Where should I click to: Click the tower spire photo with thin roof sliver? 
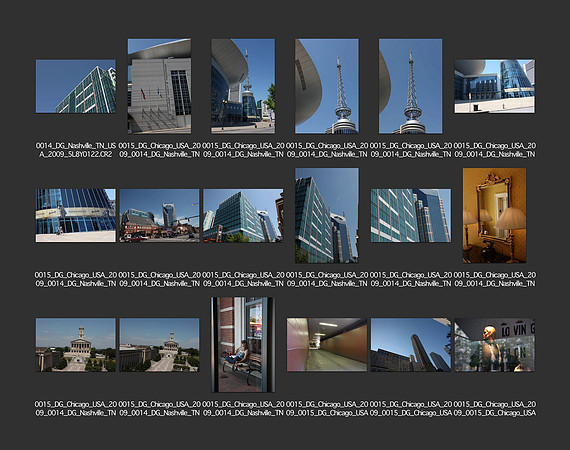coord(410,86)
